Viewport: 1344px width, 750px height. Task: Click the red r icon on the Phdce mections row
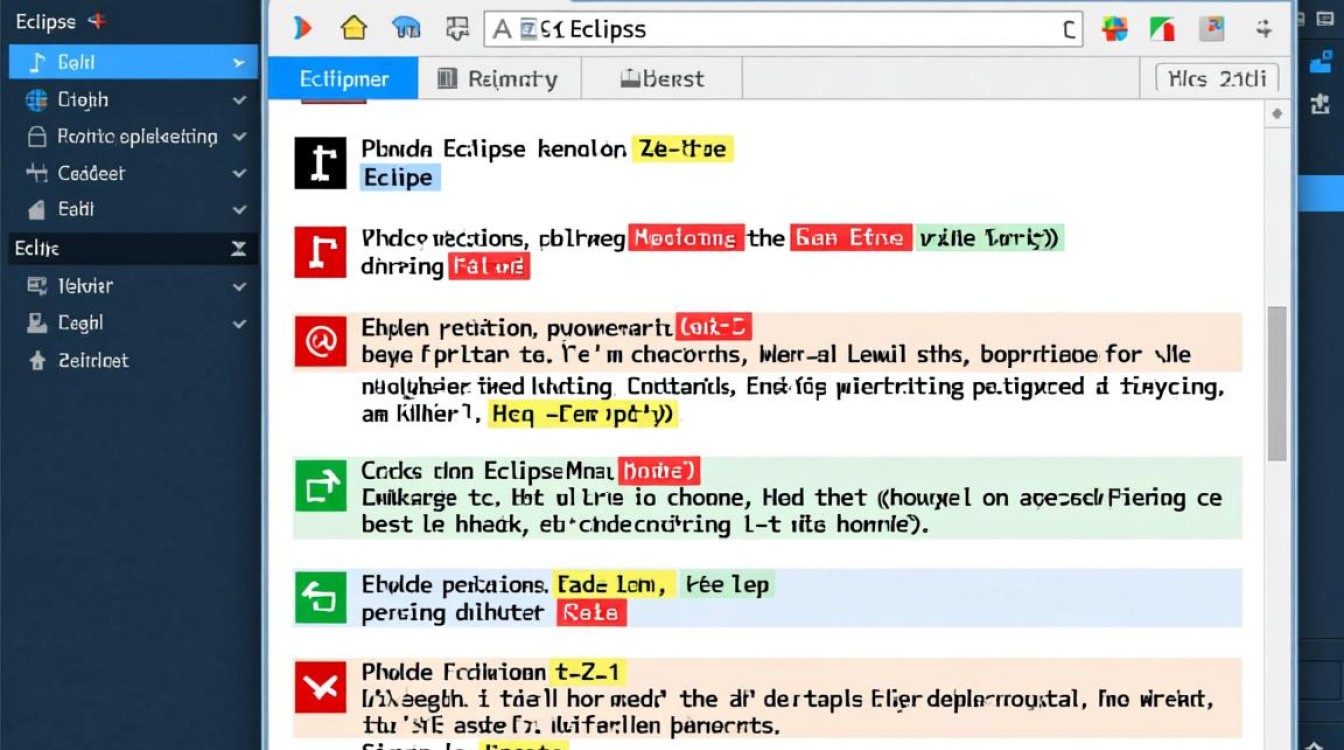(x=320, y=252)
